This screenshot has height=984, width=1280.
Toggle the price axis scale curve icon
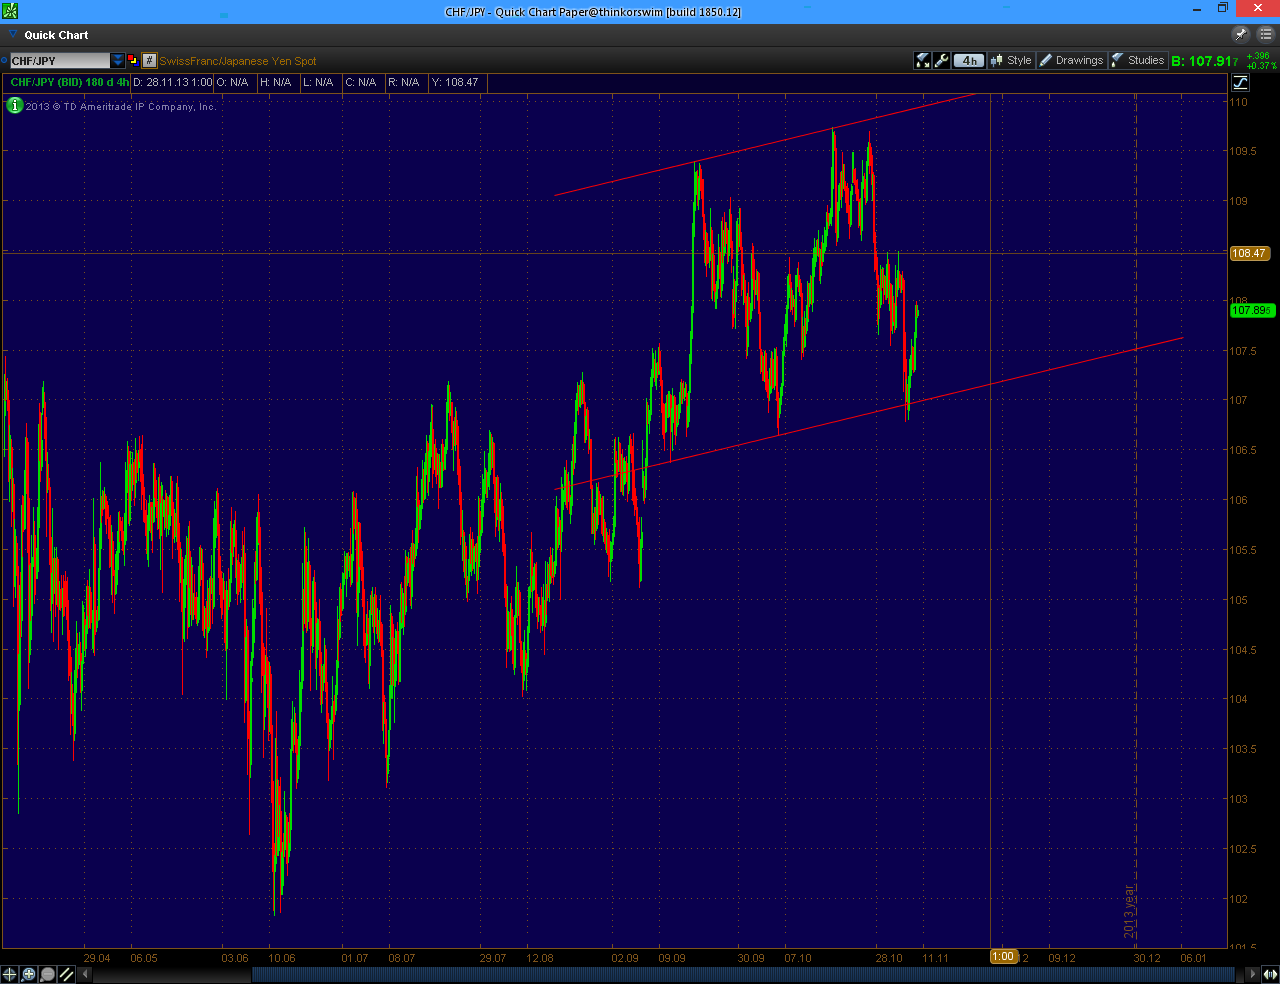pyautogui.click(x=1240, y=83)
